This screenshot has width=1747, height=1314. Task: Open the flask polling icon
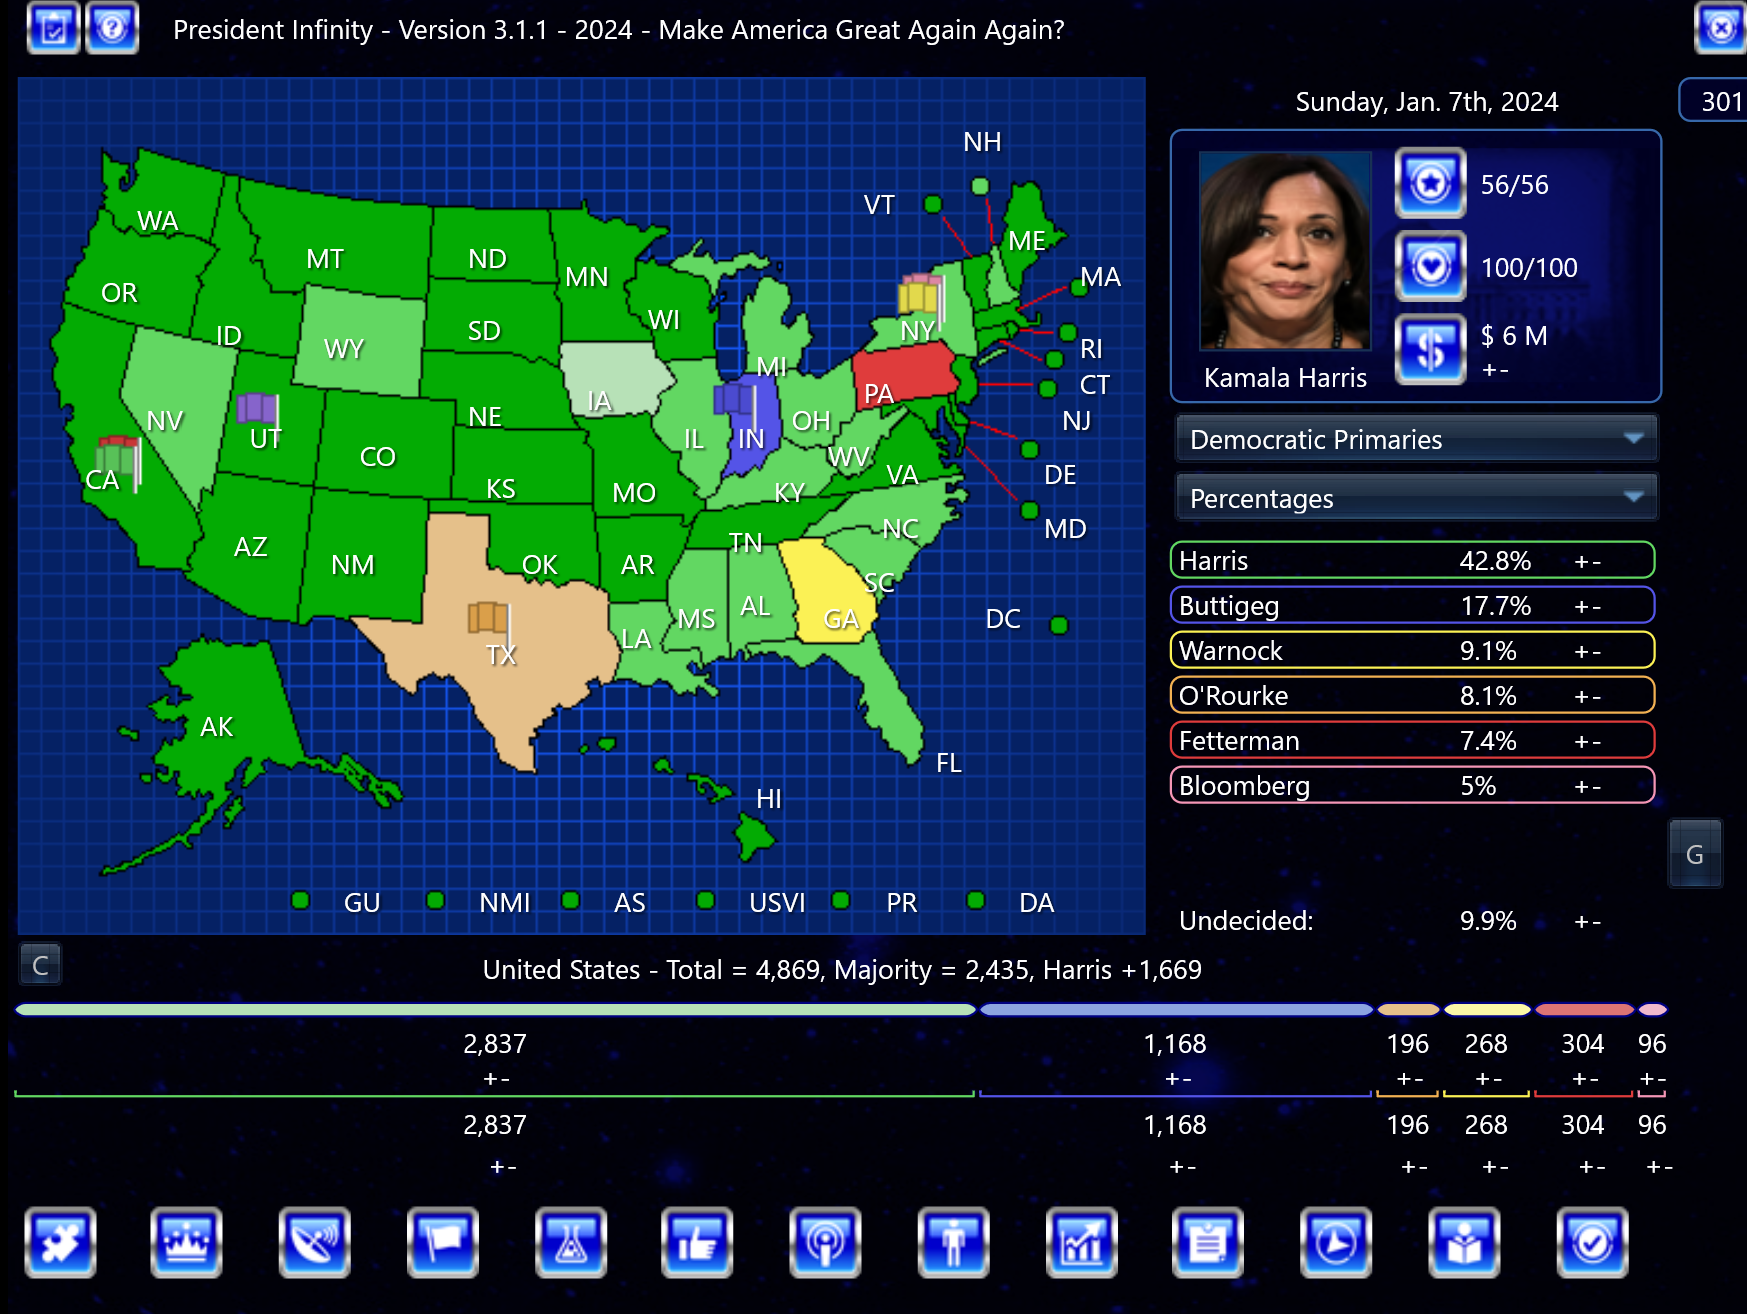click(570, 1242)
